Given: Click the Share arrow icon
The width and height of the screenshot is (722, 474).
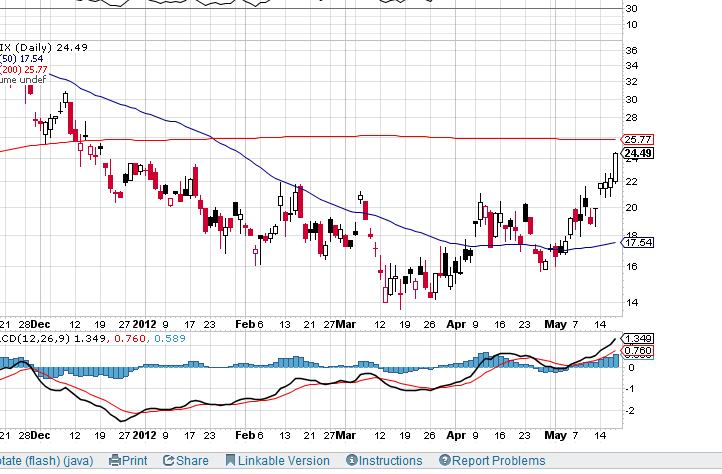Looking at the screenshot, I should 169,460.
